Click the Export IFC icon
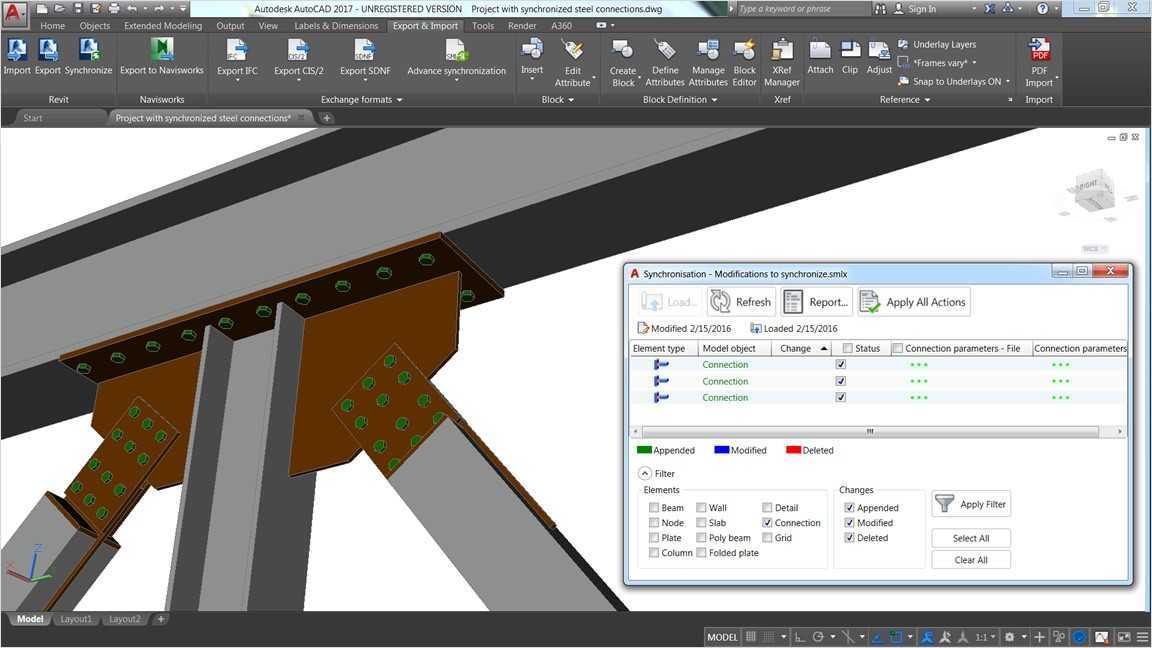 pos(237,51)
